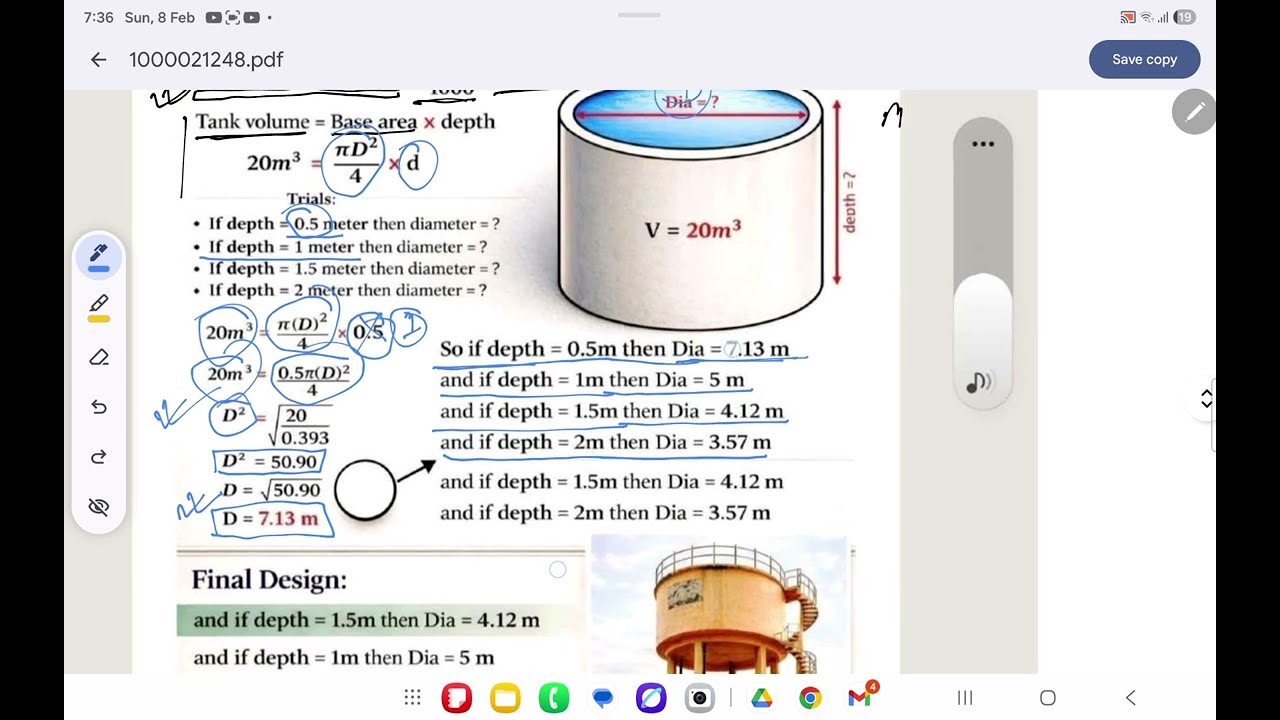Open the yellow My Files app
Viewport: 1280px width, 720px height.
click(506, 698)
